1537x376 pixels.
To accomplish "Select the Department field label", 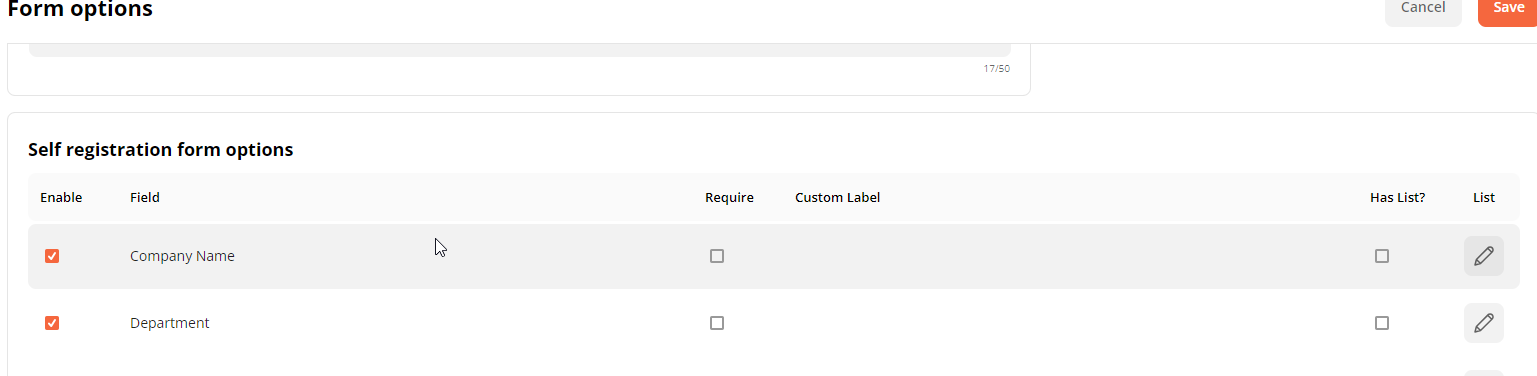I will [x=170, y=323].
